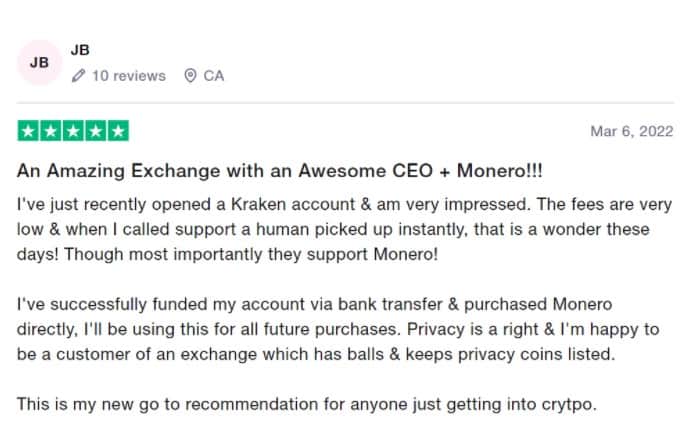
Task: Click the paragraph mentioning Kraken account
Action: click(344, 229)
